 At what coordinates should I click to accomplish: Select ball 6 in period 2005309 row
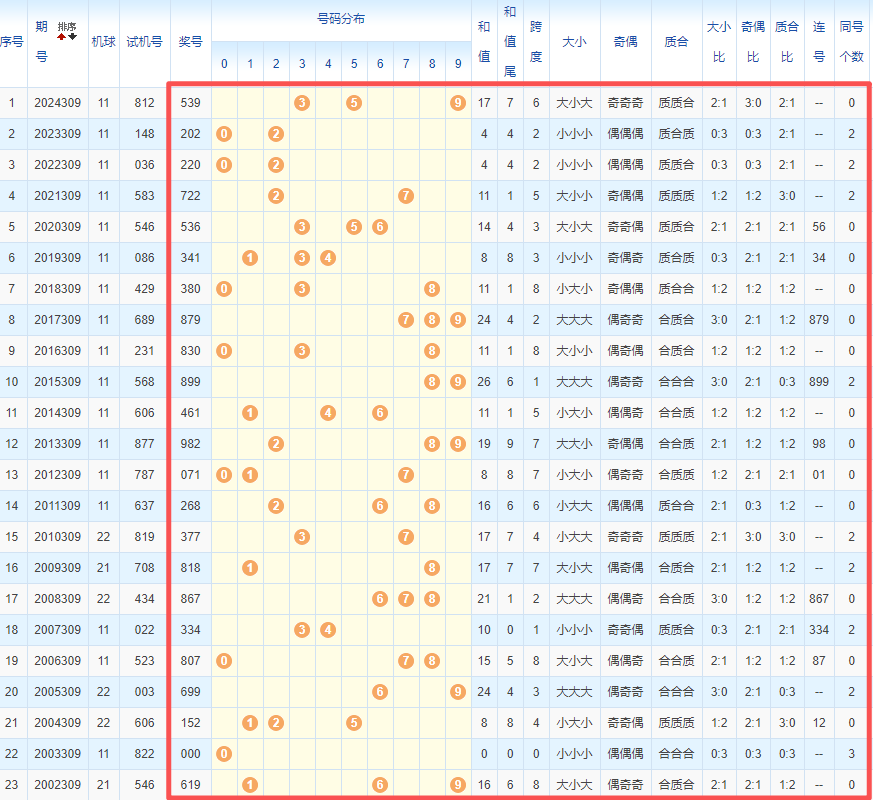pos(380,692)
